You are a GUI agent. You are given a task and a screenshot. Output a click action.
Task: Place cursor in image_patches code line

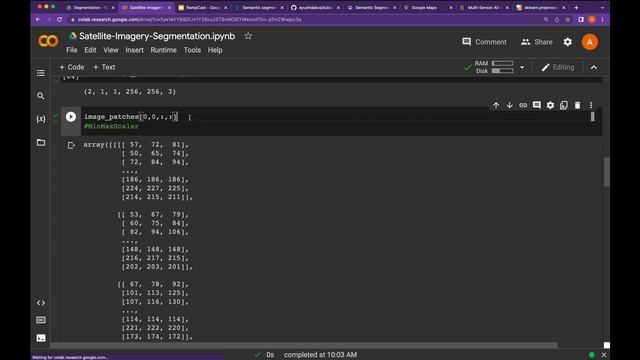(131, 117)
